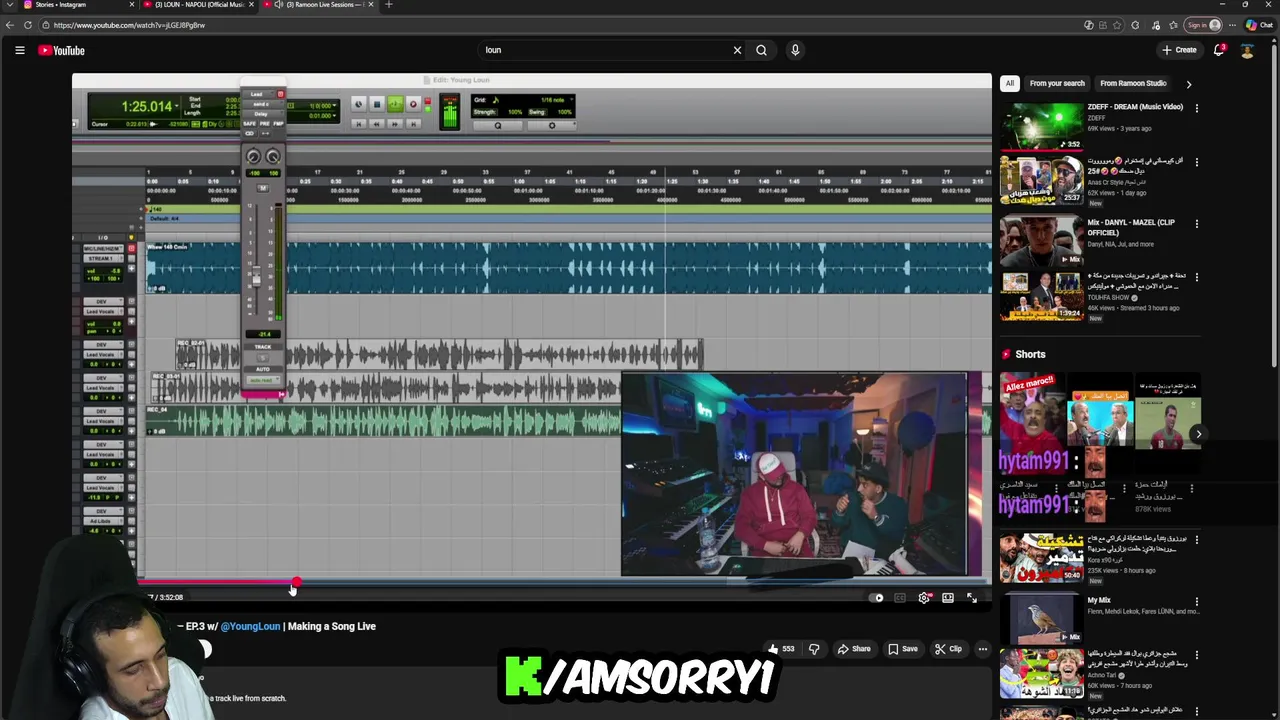The image size is (1280, 720).
Task: Open options for TOUHFA SHOW video
Action: (1197, 276)
